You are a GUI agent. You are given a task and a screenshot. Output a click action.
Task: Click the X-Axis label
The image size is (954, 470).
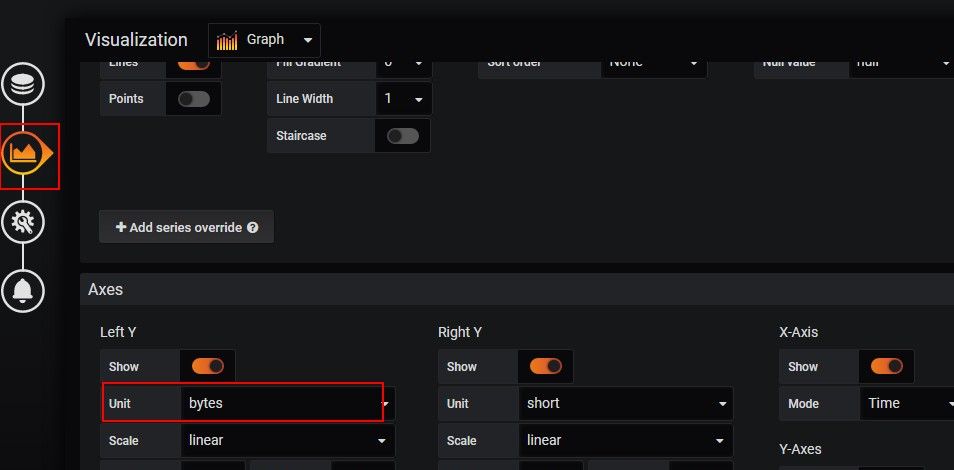(x=798, y=332)
